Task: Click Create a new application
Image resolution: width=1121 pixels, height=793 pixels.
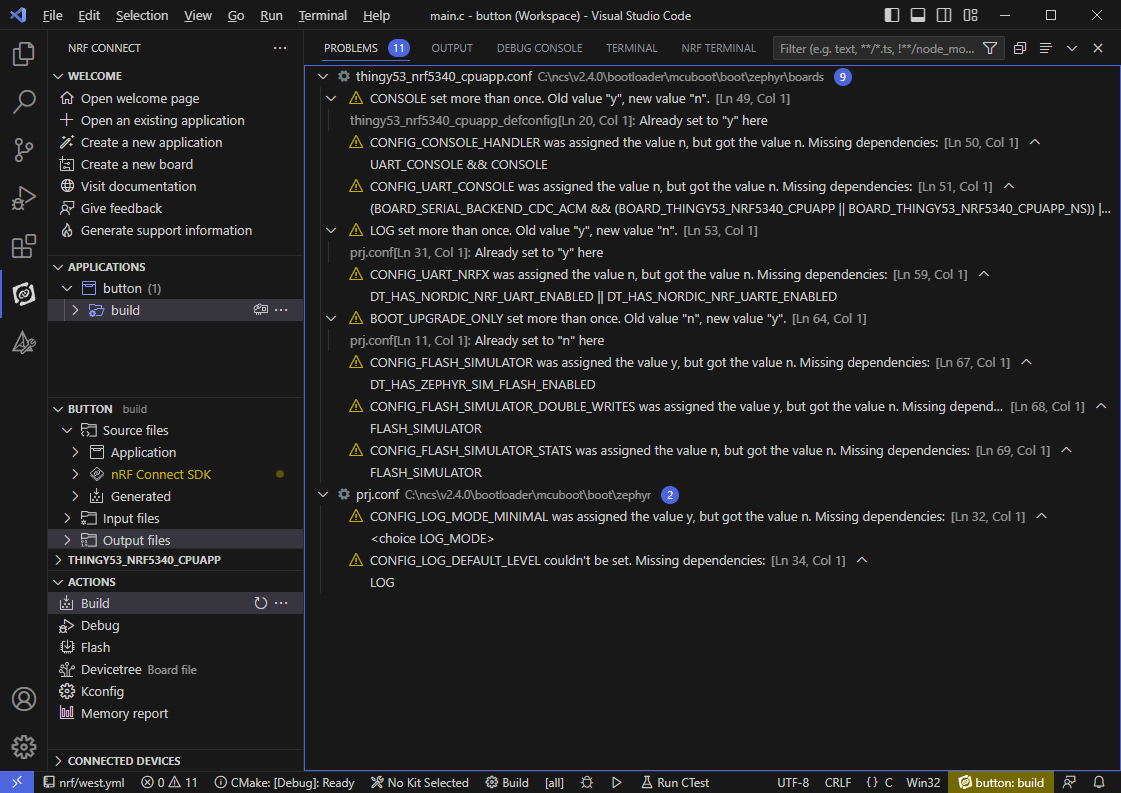Action: point(152,142)
